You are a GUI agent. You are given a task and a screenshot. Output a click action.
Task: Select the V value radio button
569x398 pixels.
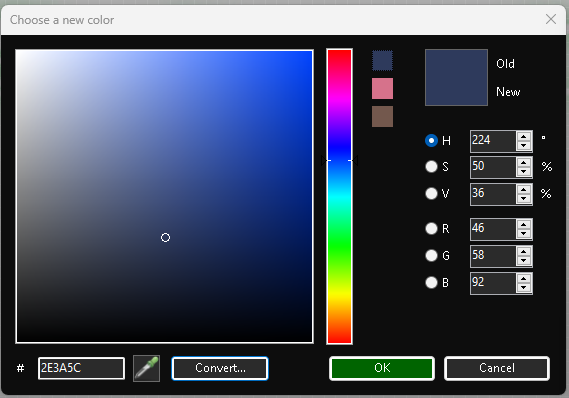(431, 193)
